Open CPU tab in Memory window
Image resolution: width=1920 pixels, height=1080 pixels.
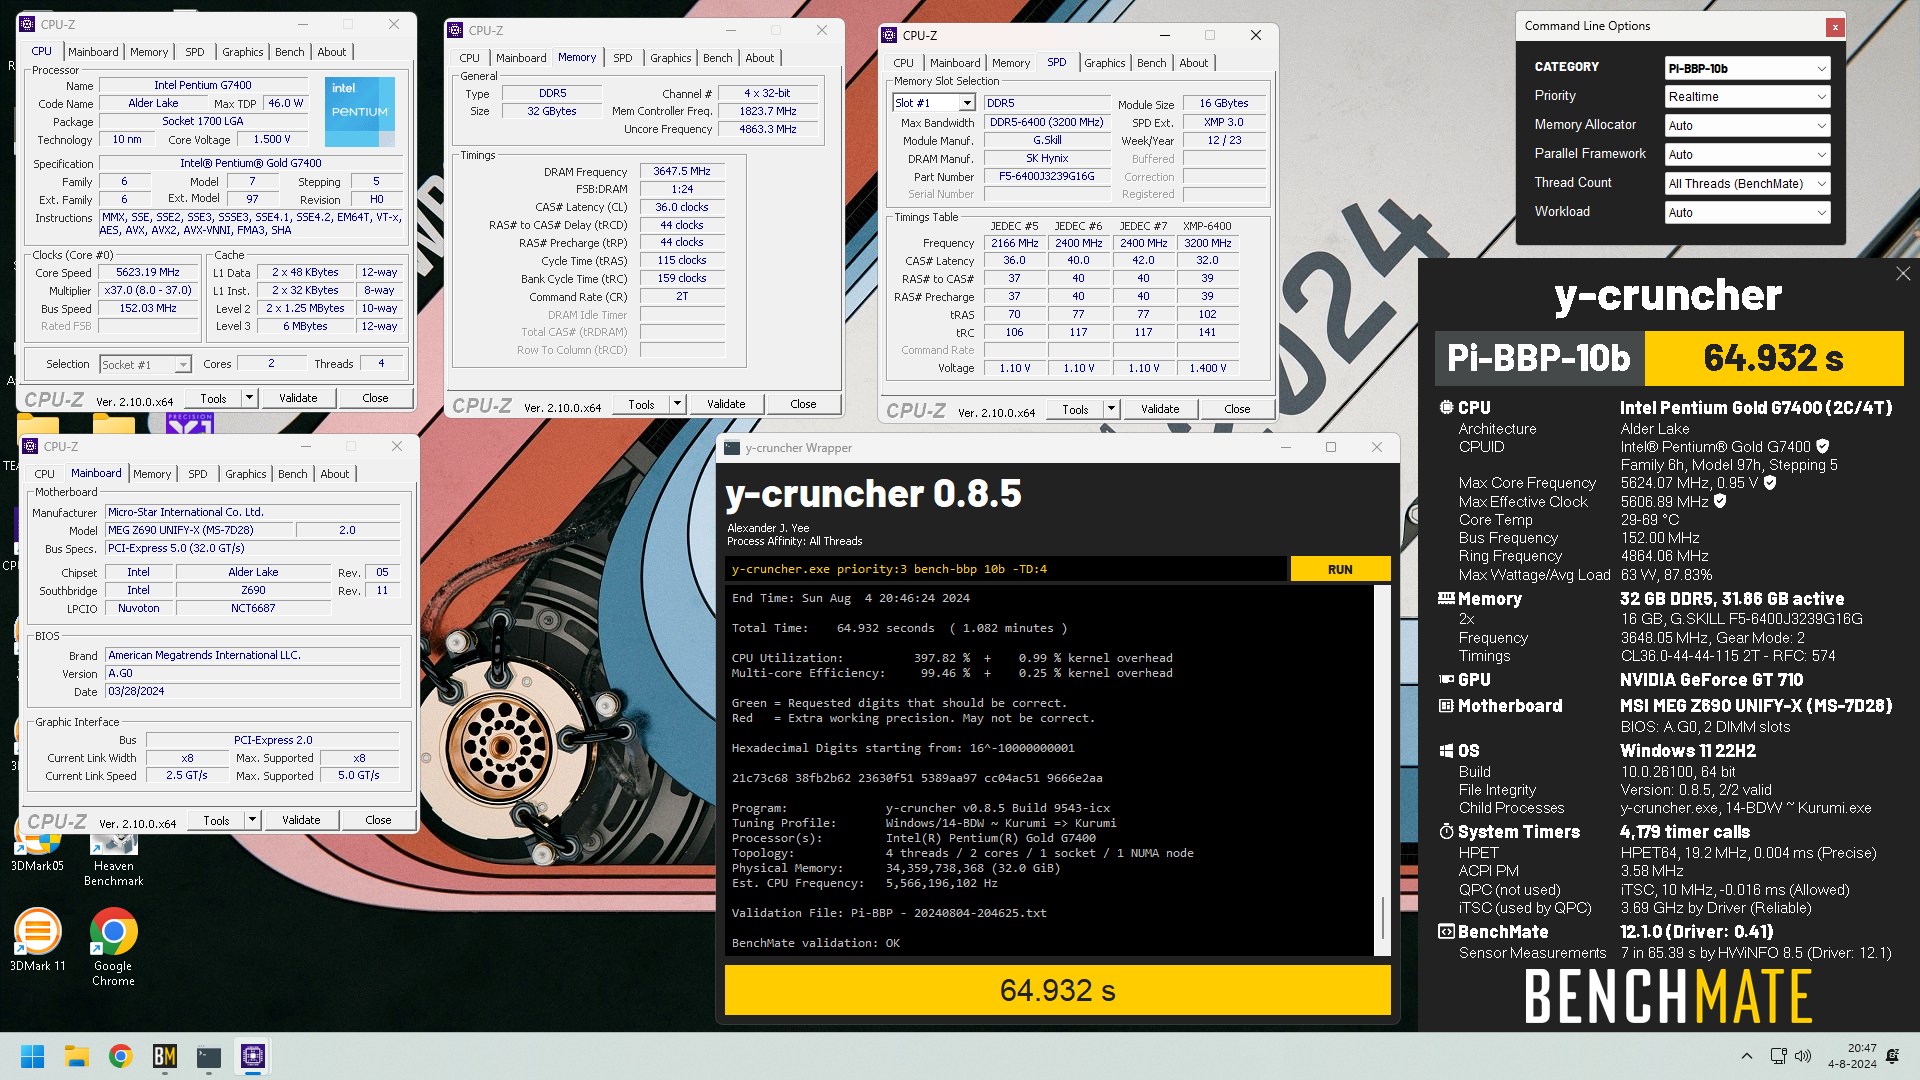pyautogui.click(x=469, y=58)
